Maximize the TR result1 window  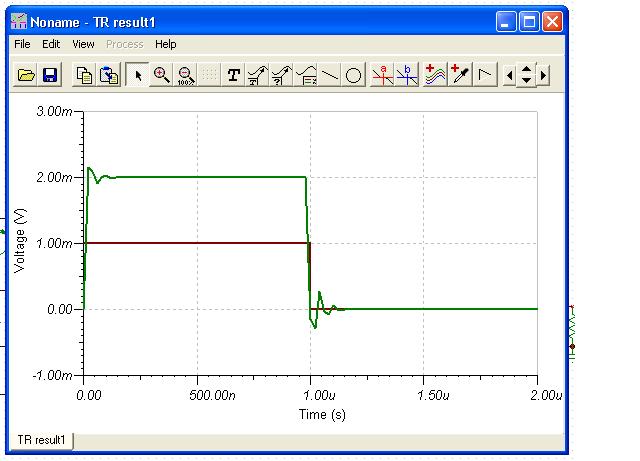point(529,21)
